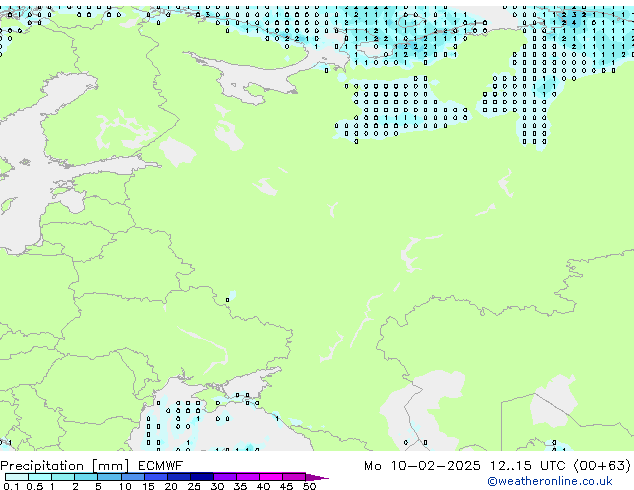Screen dimensions: 634x490
Task: Click the 0.1–0.5 mm legend color swatch
Action: point(17,477)
